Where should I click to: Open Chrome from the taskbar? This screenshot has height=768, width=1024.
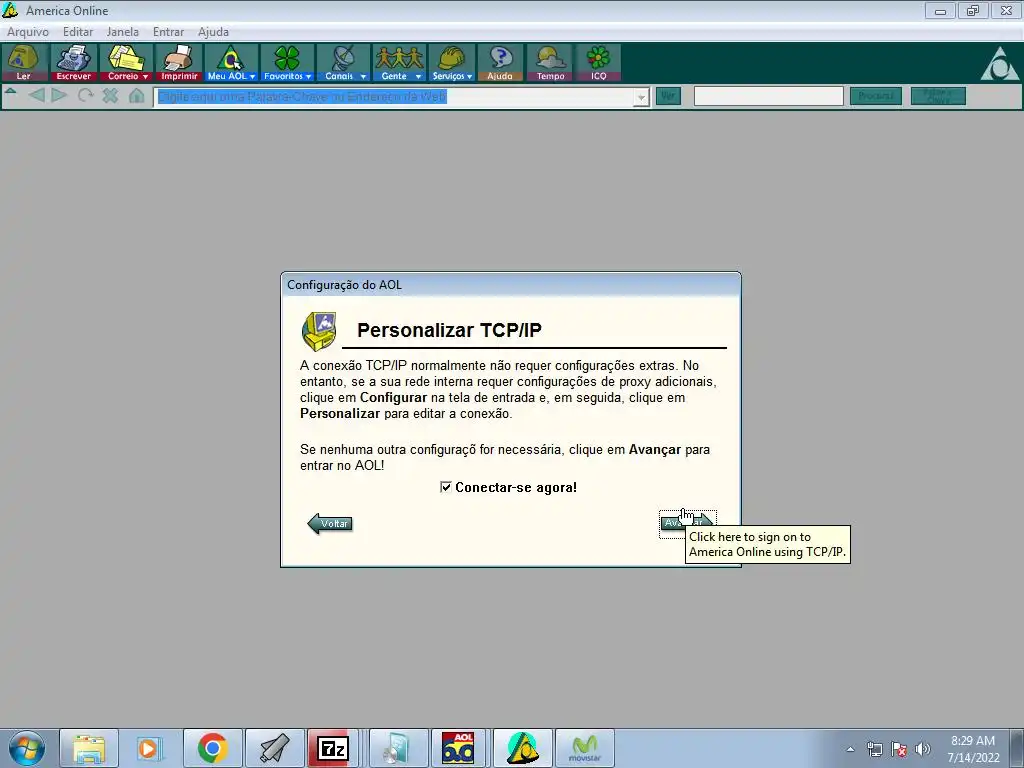tap(213, 748)
